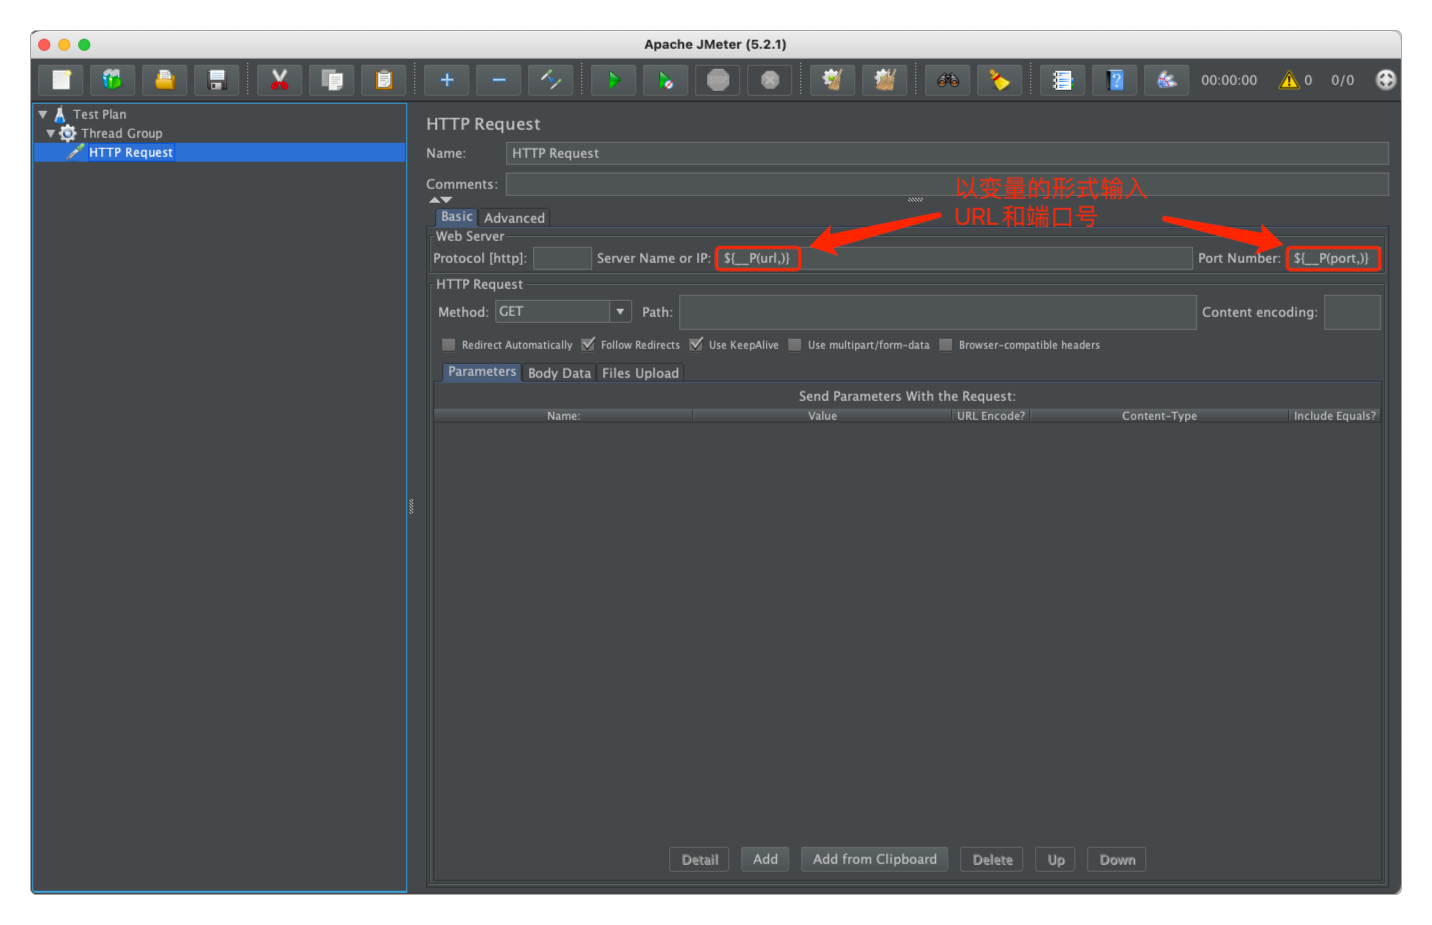
Task: Switch to the Body Data tab
Action: click(x=559, y=373)
